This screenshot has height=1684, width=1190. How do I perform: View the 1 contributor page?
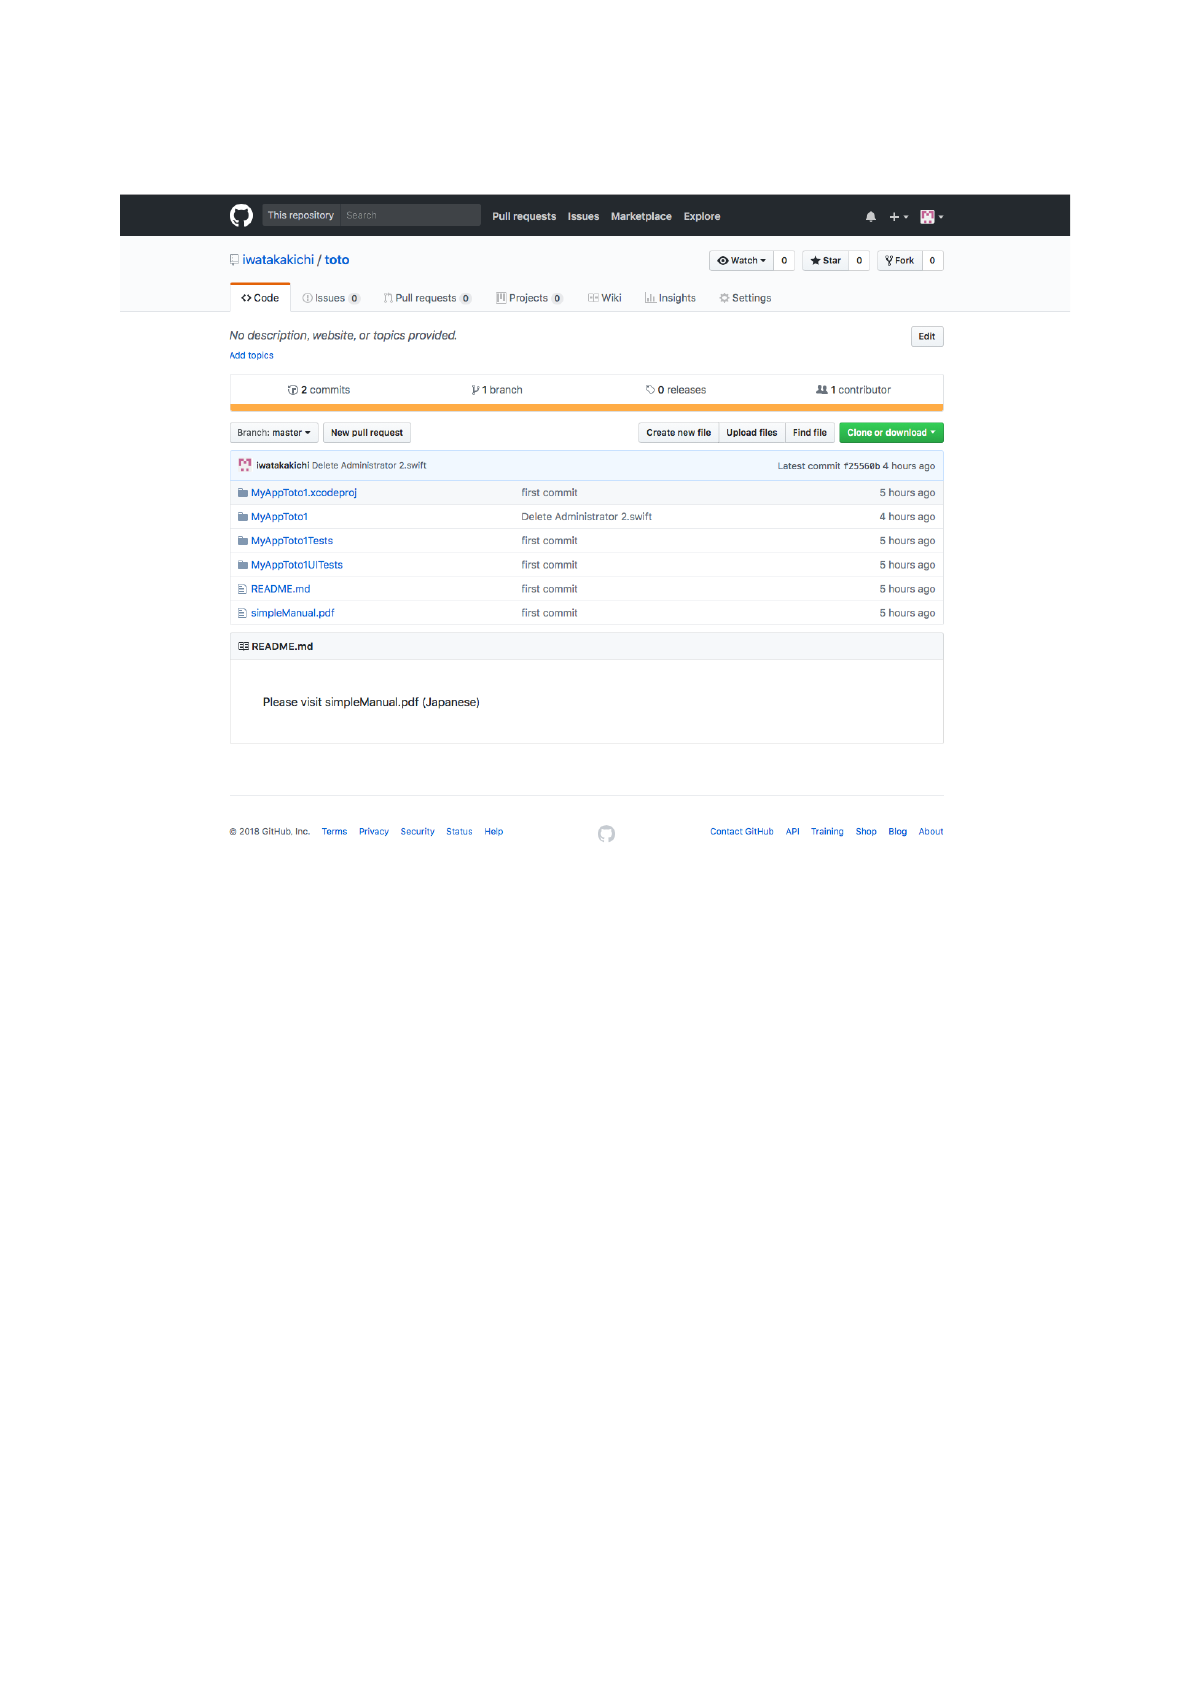(853, 390)
